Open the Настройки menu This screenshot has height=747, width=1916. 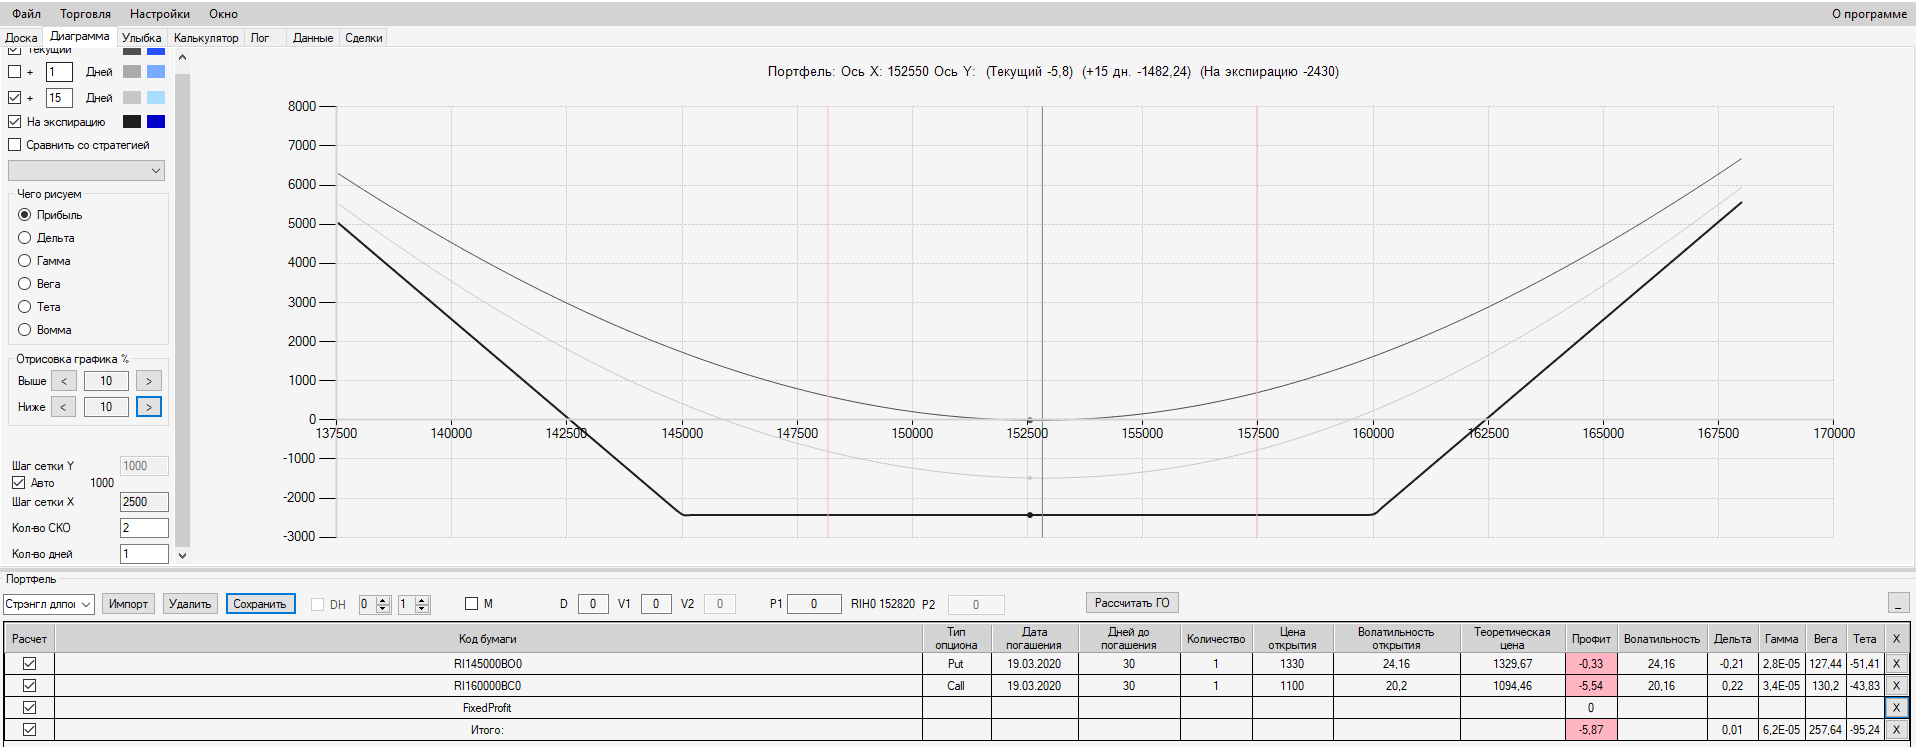(160, 14)
